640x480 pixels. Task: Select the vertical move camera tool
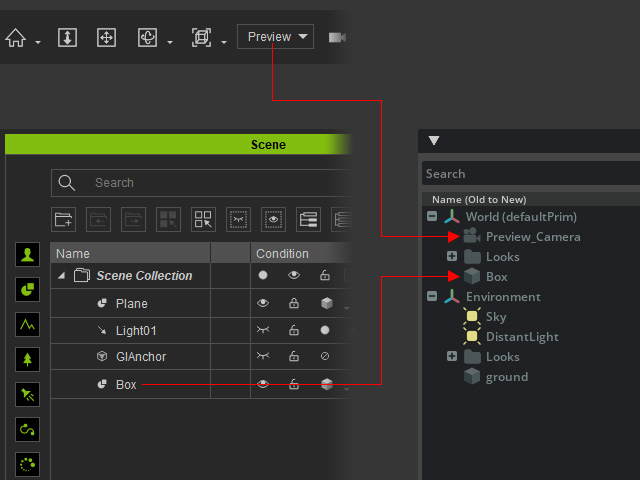coord(68,38)
